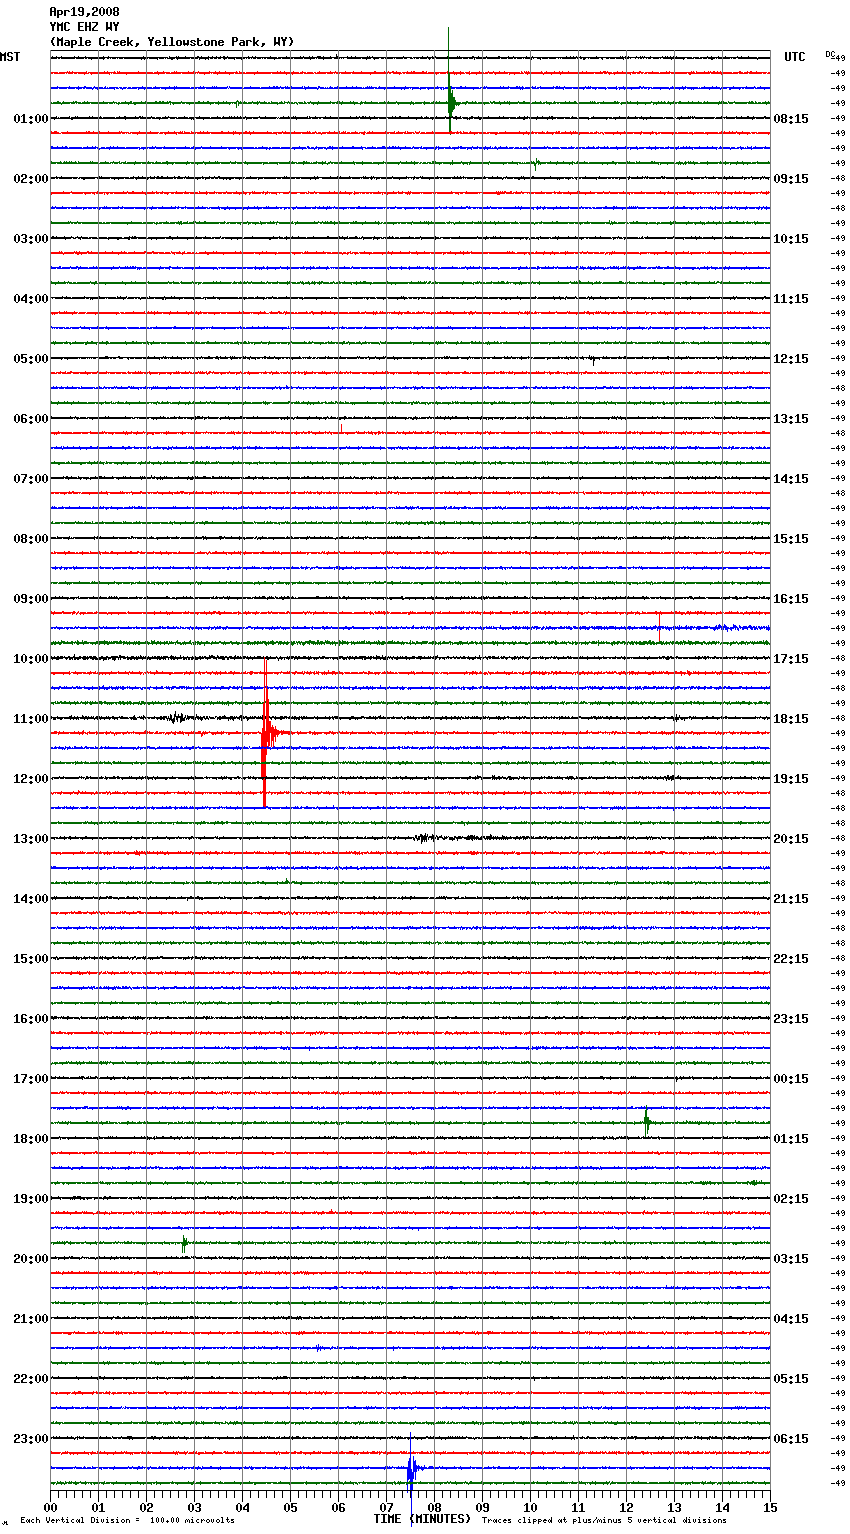The height and width of the screenshot is (1534, 850).
Task: Click the "17:00" MST row label
Action: click(x=30, y=1079)
